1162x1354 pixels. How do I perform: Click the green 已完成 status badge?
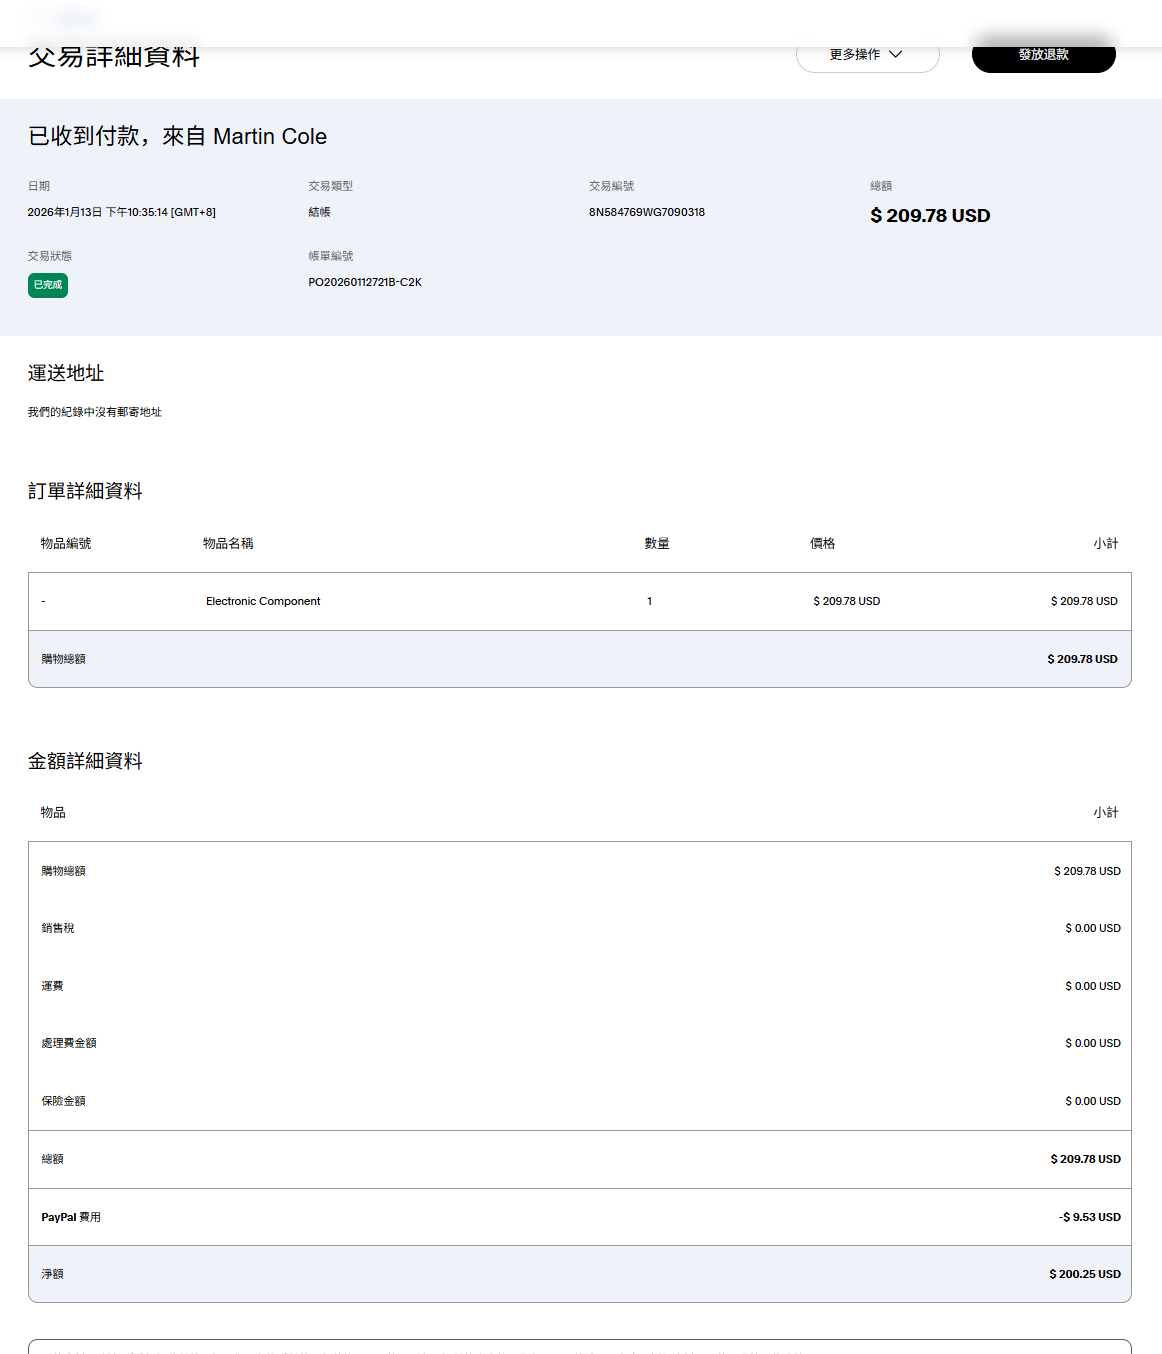48,285
